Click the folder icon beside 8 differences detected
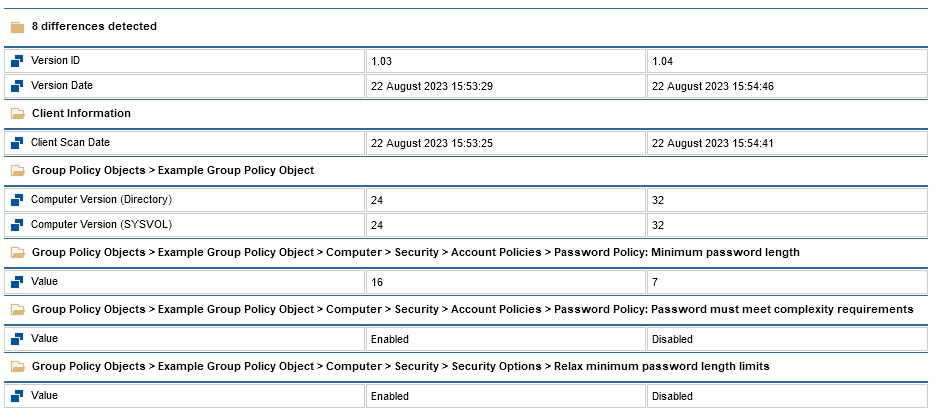 tap(17, 27)
